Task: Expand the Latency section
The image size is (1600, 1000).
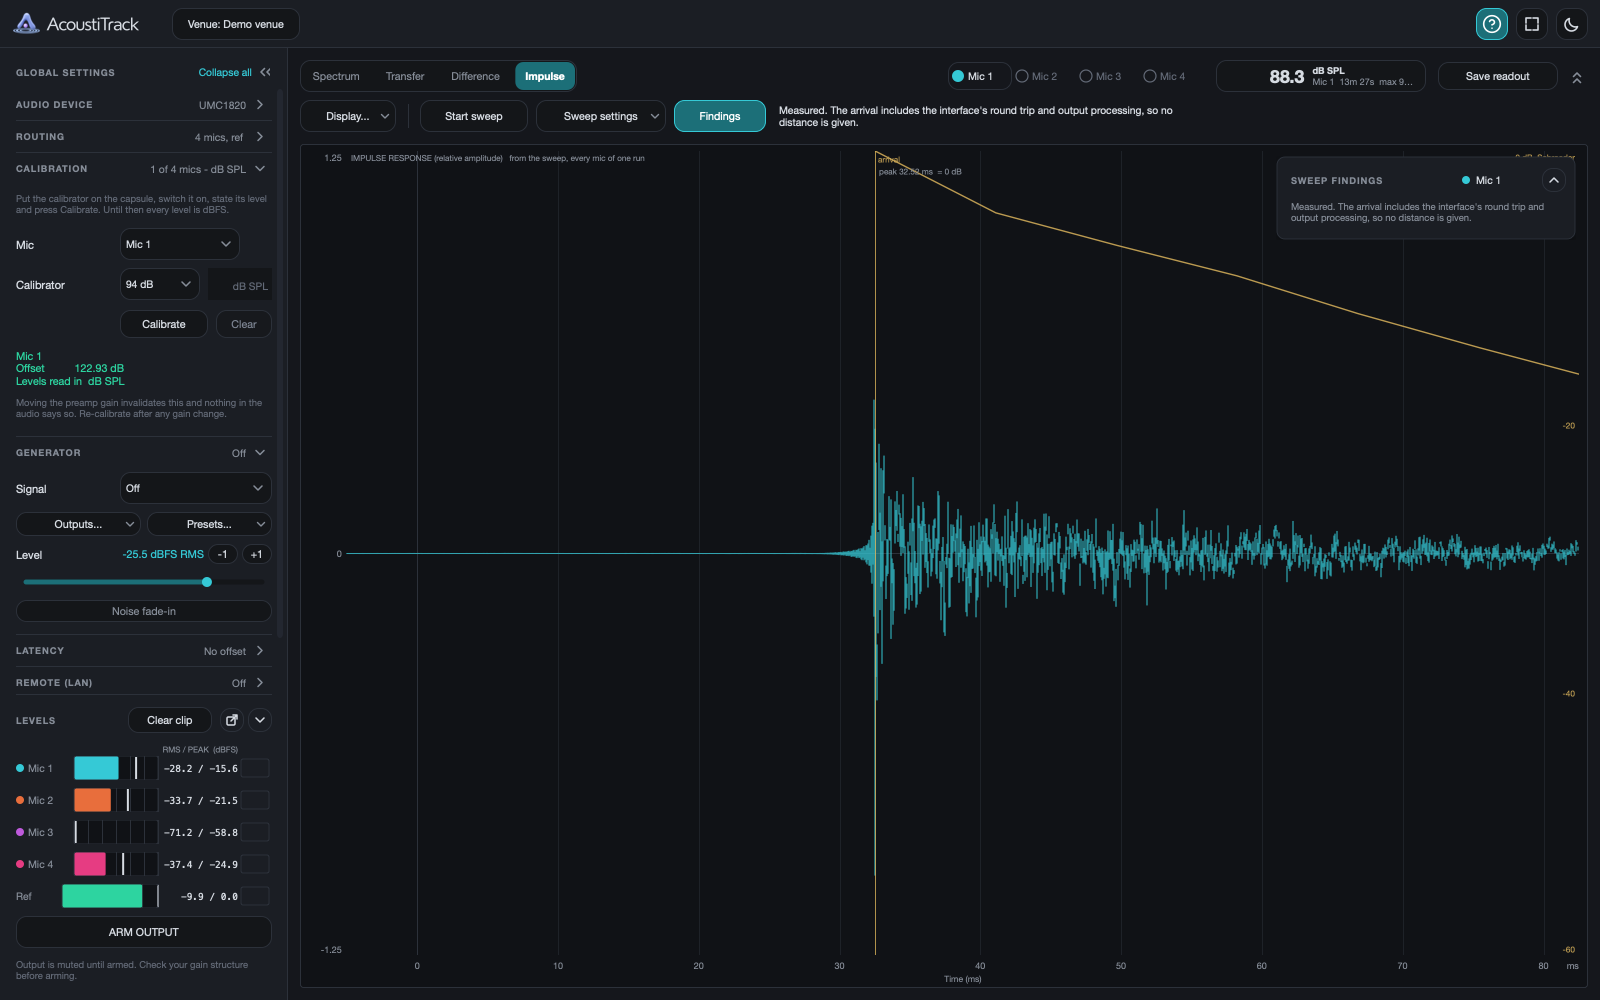Action: 144,651
